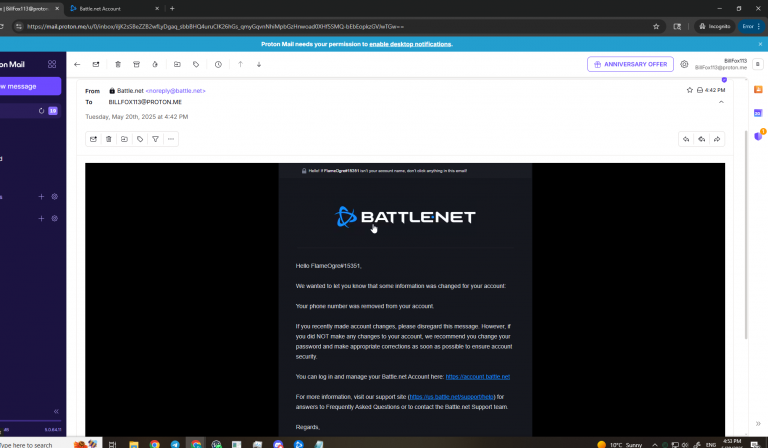768x448 pixels.
Task: Collapse the Proton Mail sidebar with double chevron
Action: point(56,411)
